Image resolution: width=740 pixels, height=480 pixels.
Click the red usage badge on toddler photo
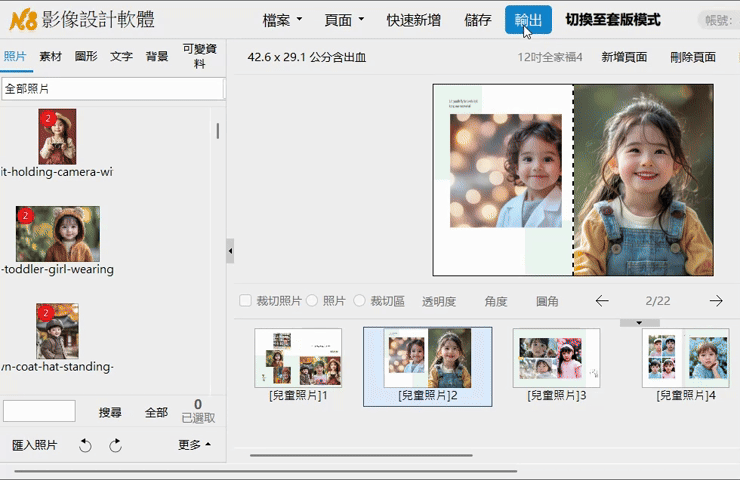(x=25, y=216)
